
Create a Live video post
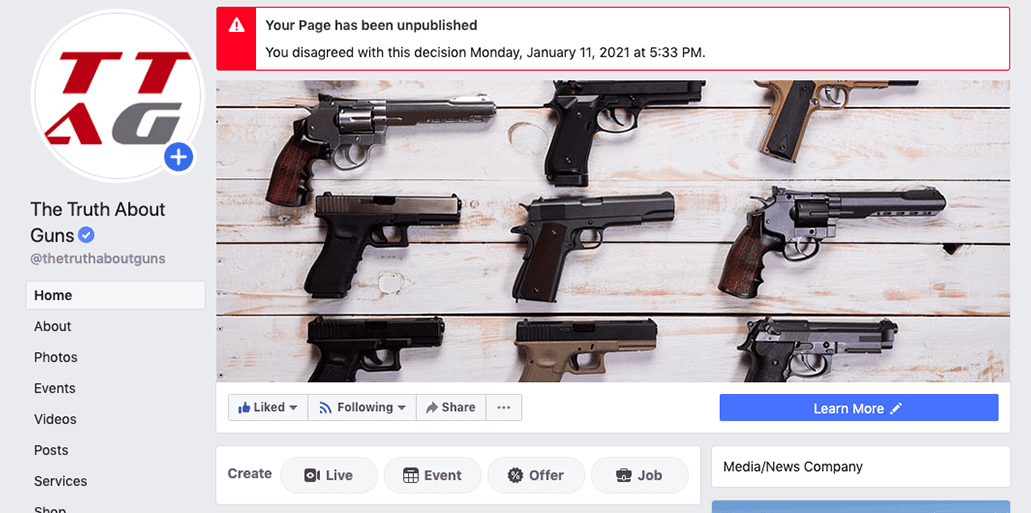coord(329,476)
